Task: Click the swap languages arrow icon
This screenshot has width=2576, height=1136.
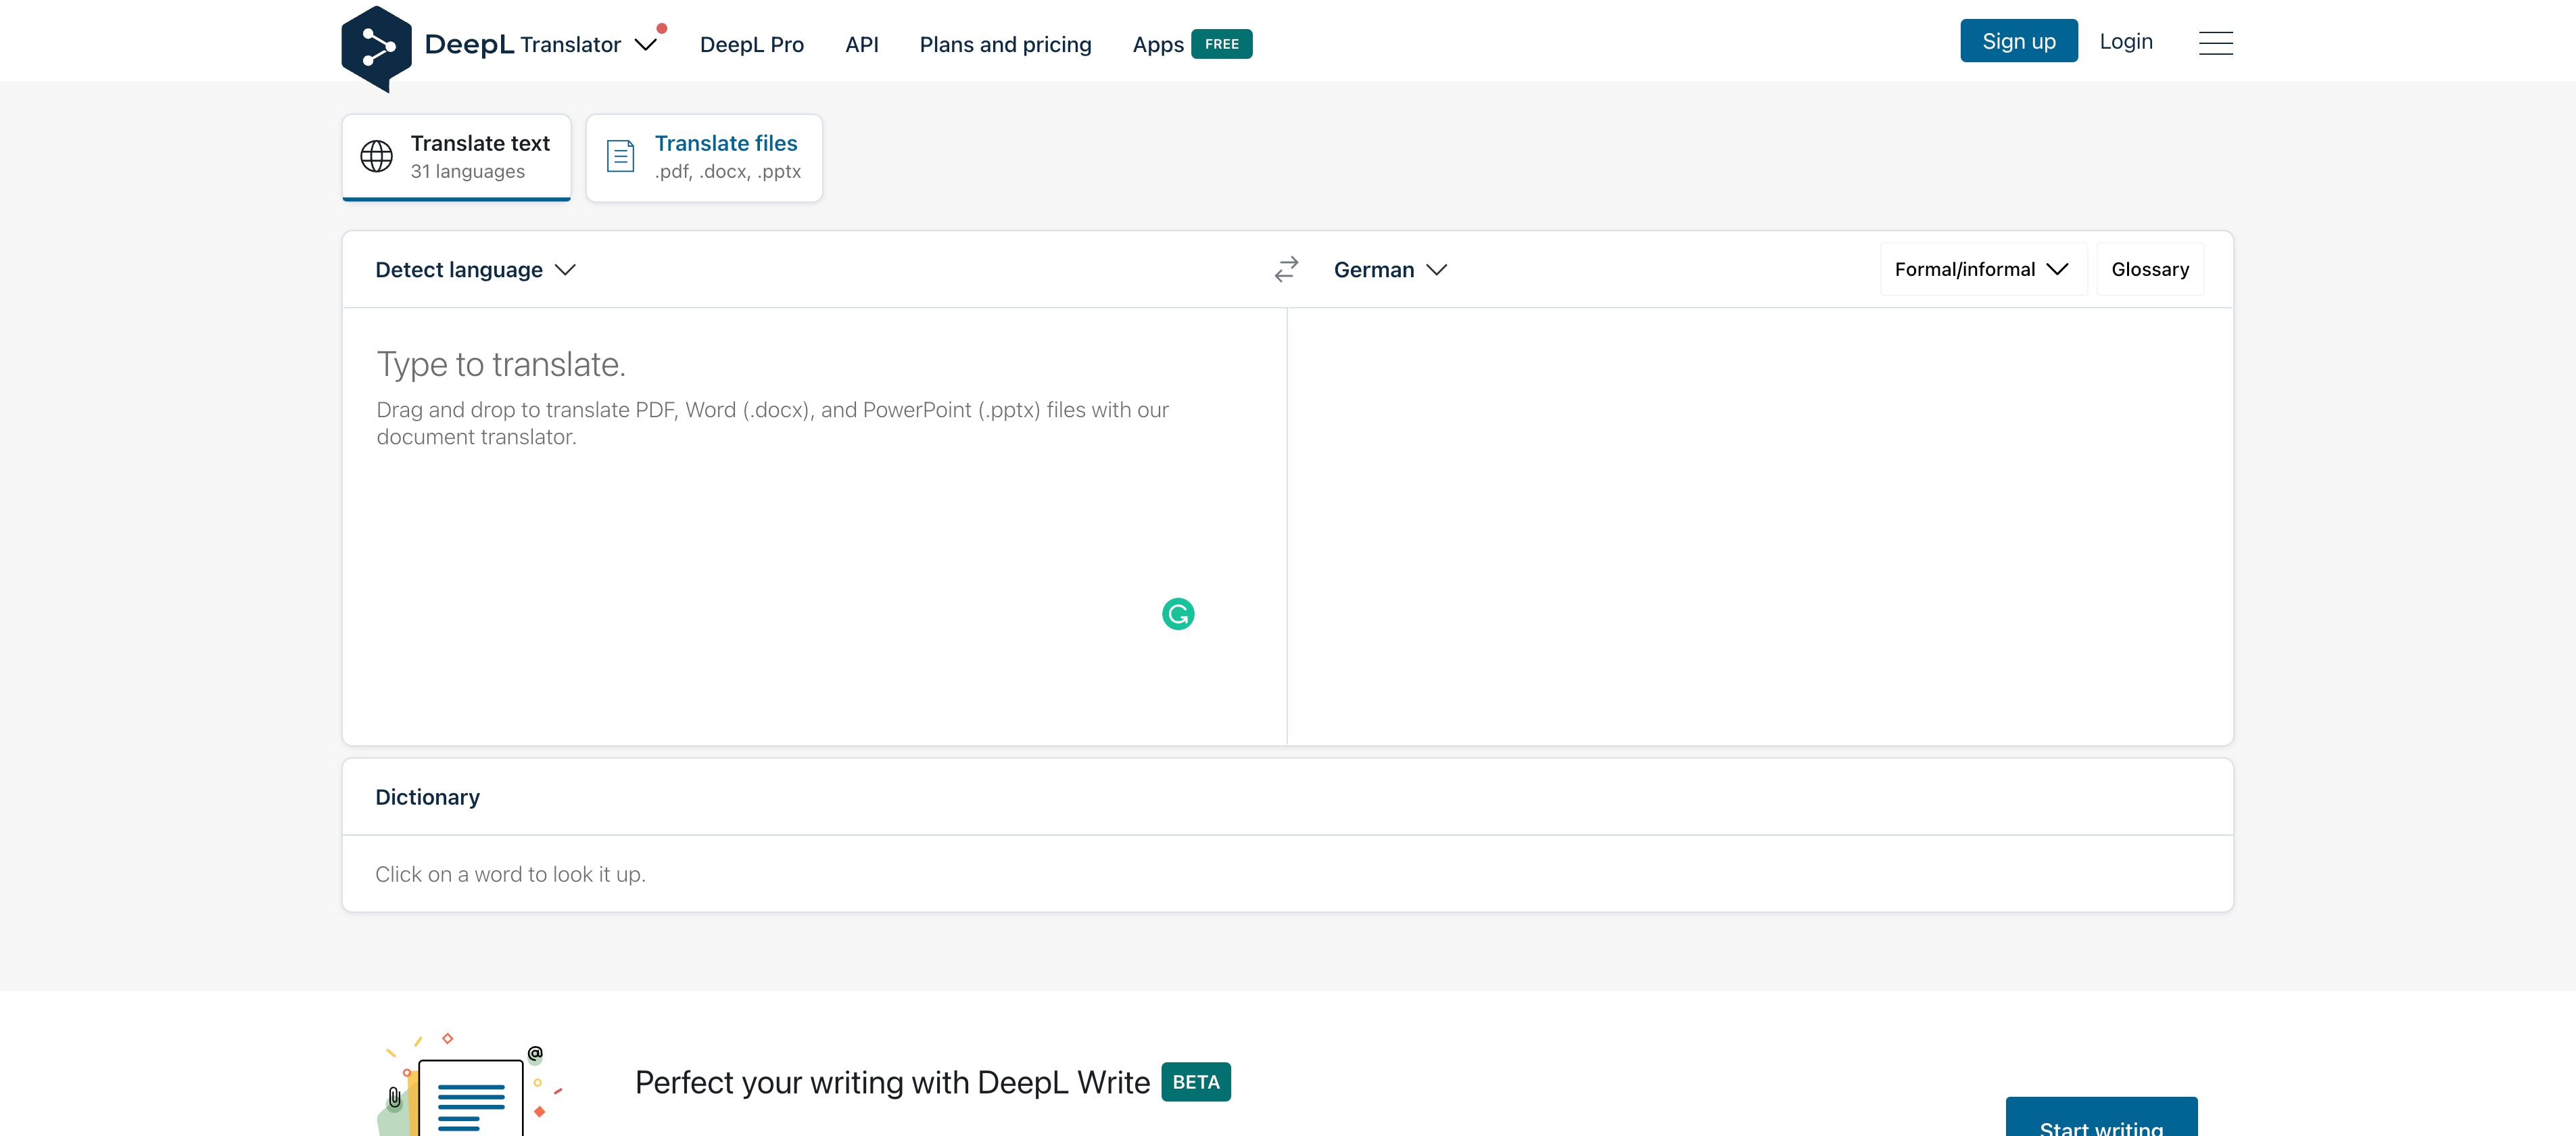Action: (1287, 268)
